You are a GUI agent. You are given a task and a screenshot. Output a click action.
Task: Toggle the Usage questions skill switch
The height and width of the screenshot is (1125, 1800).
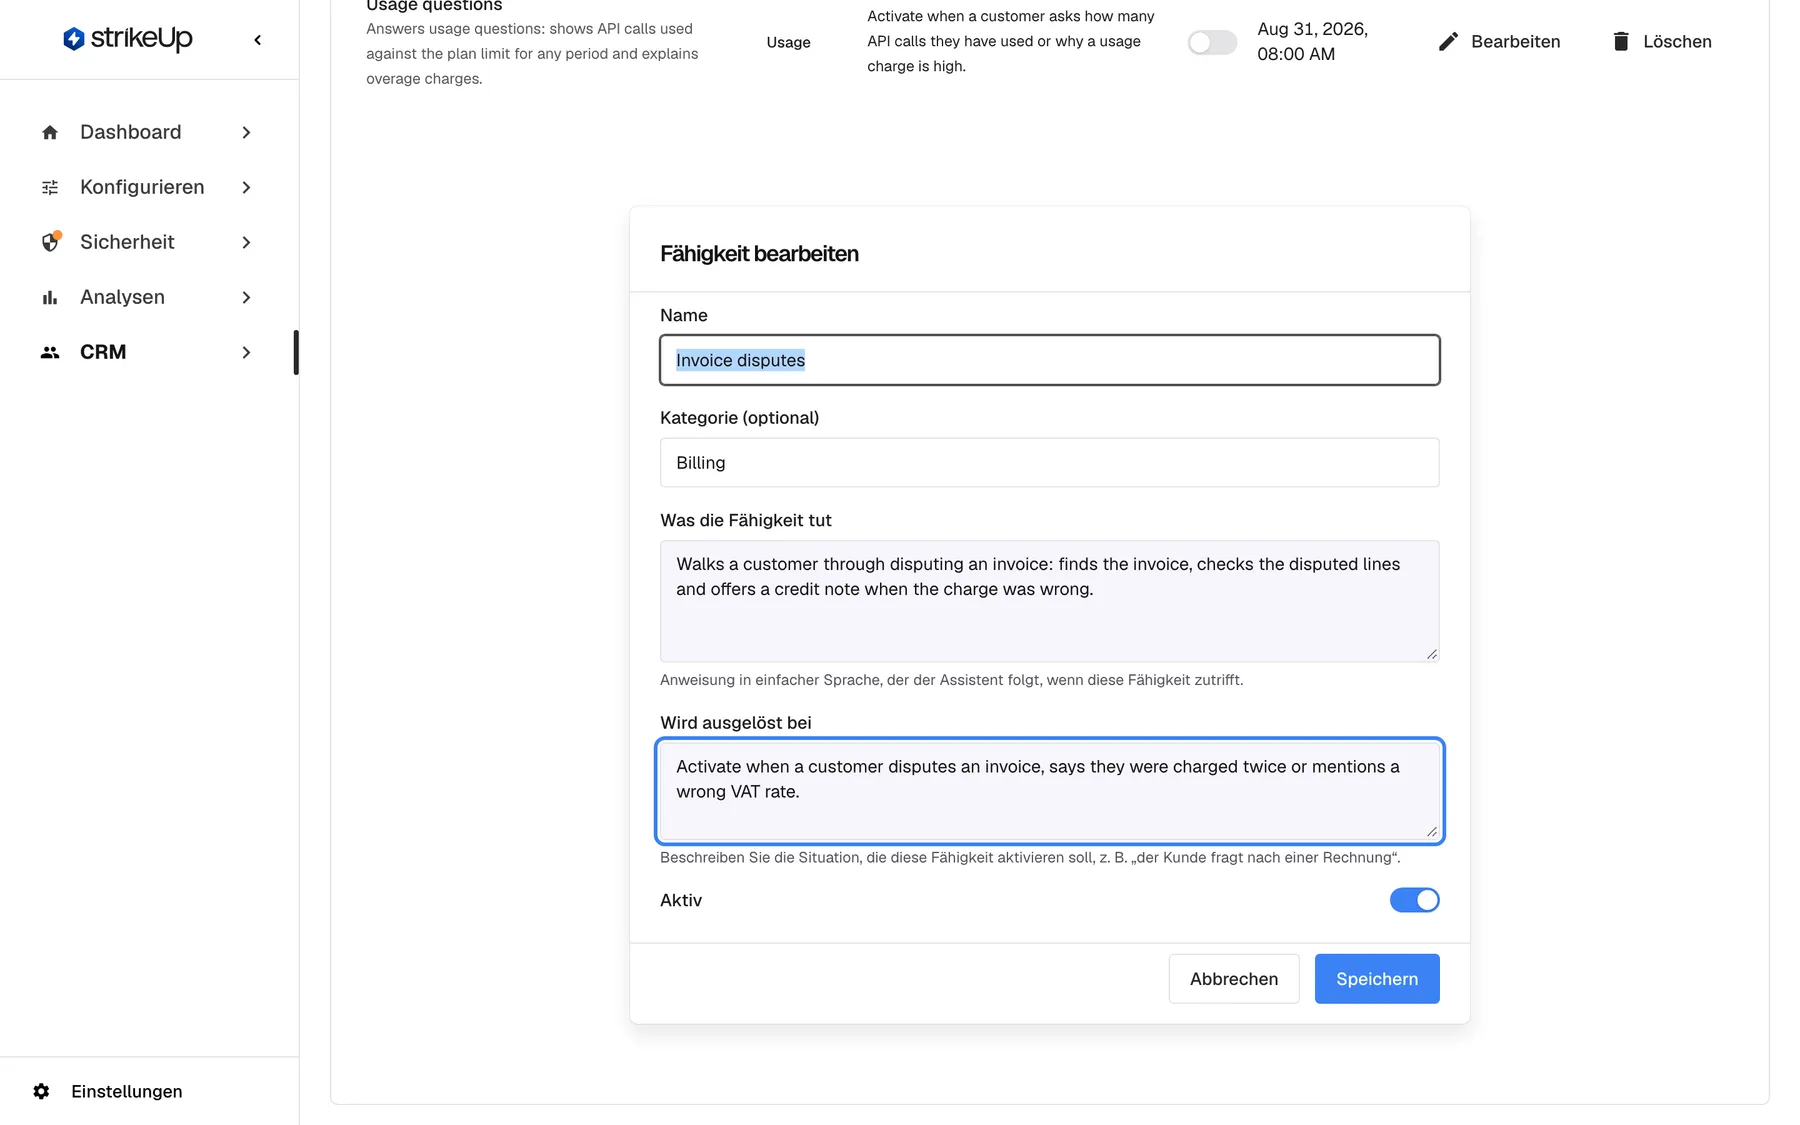1212,42
